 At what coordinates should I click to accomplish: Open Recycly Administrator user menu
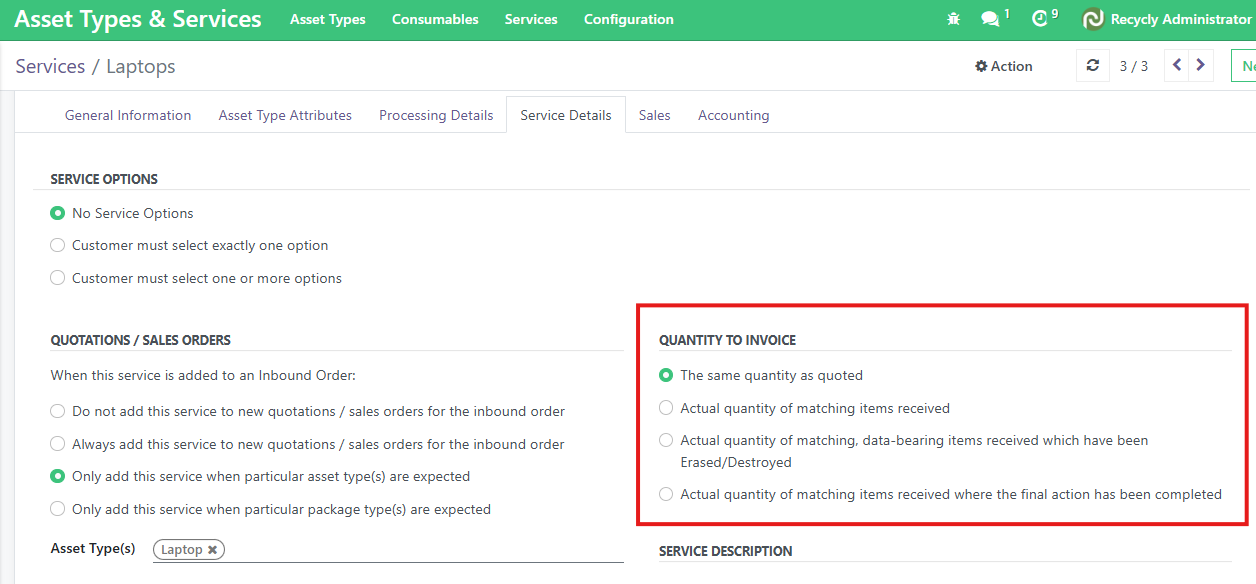click(x=1180, y=19)
